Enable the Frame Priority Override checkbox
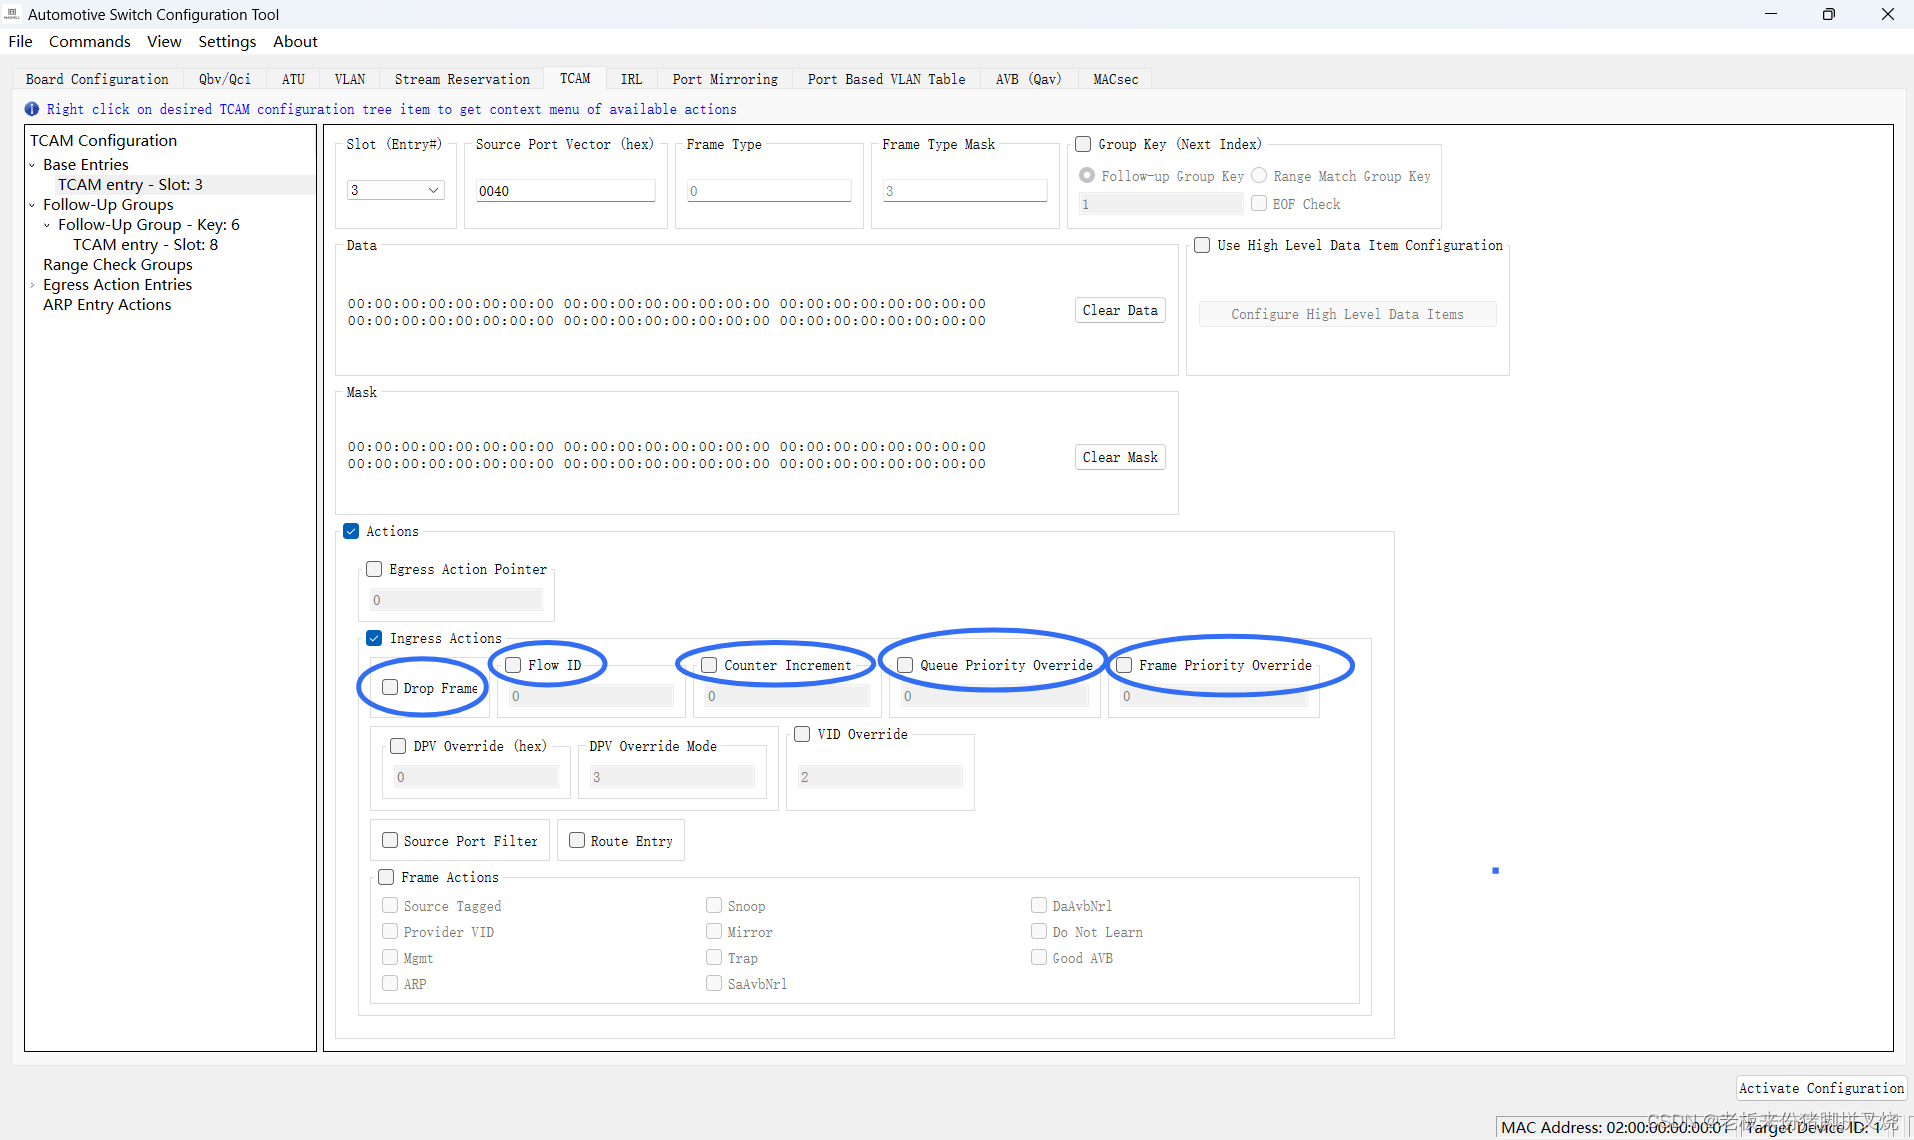Image resolution: width=1914 pixels, height=1140 pixels. coord(1124,665)
